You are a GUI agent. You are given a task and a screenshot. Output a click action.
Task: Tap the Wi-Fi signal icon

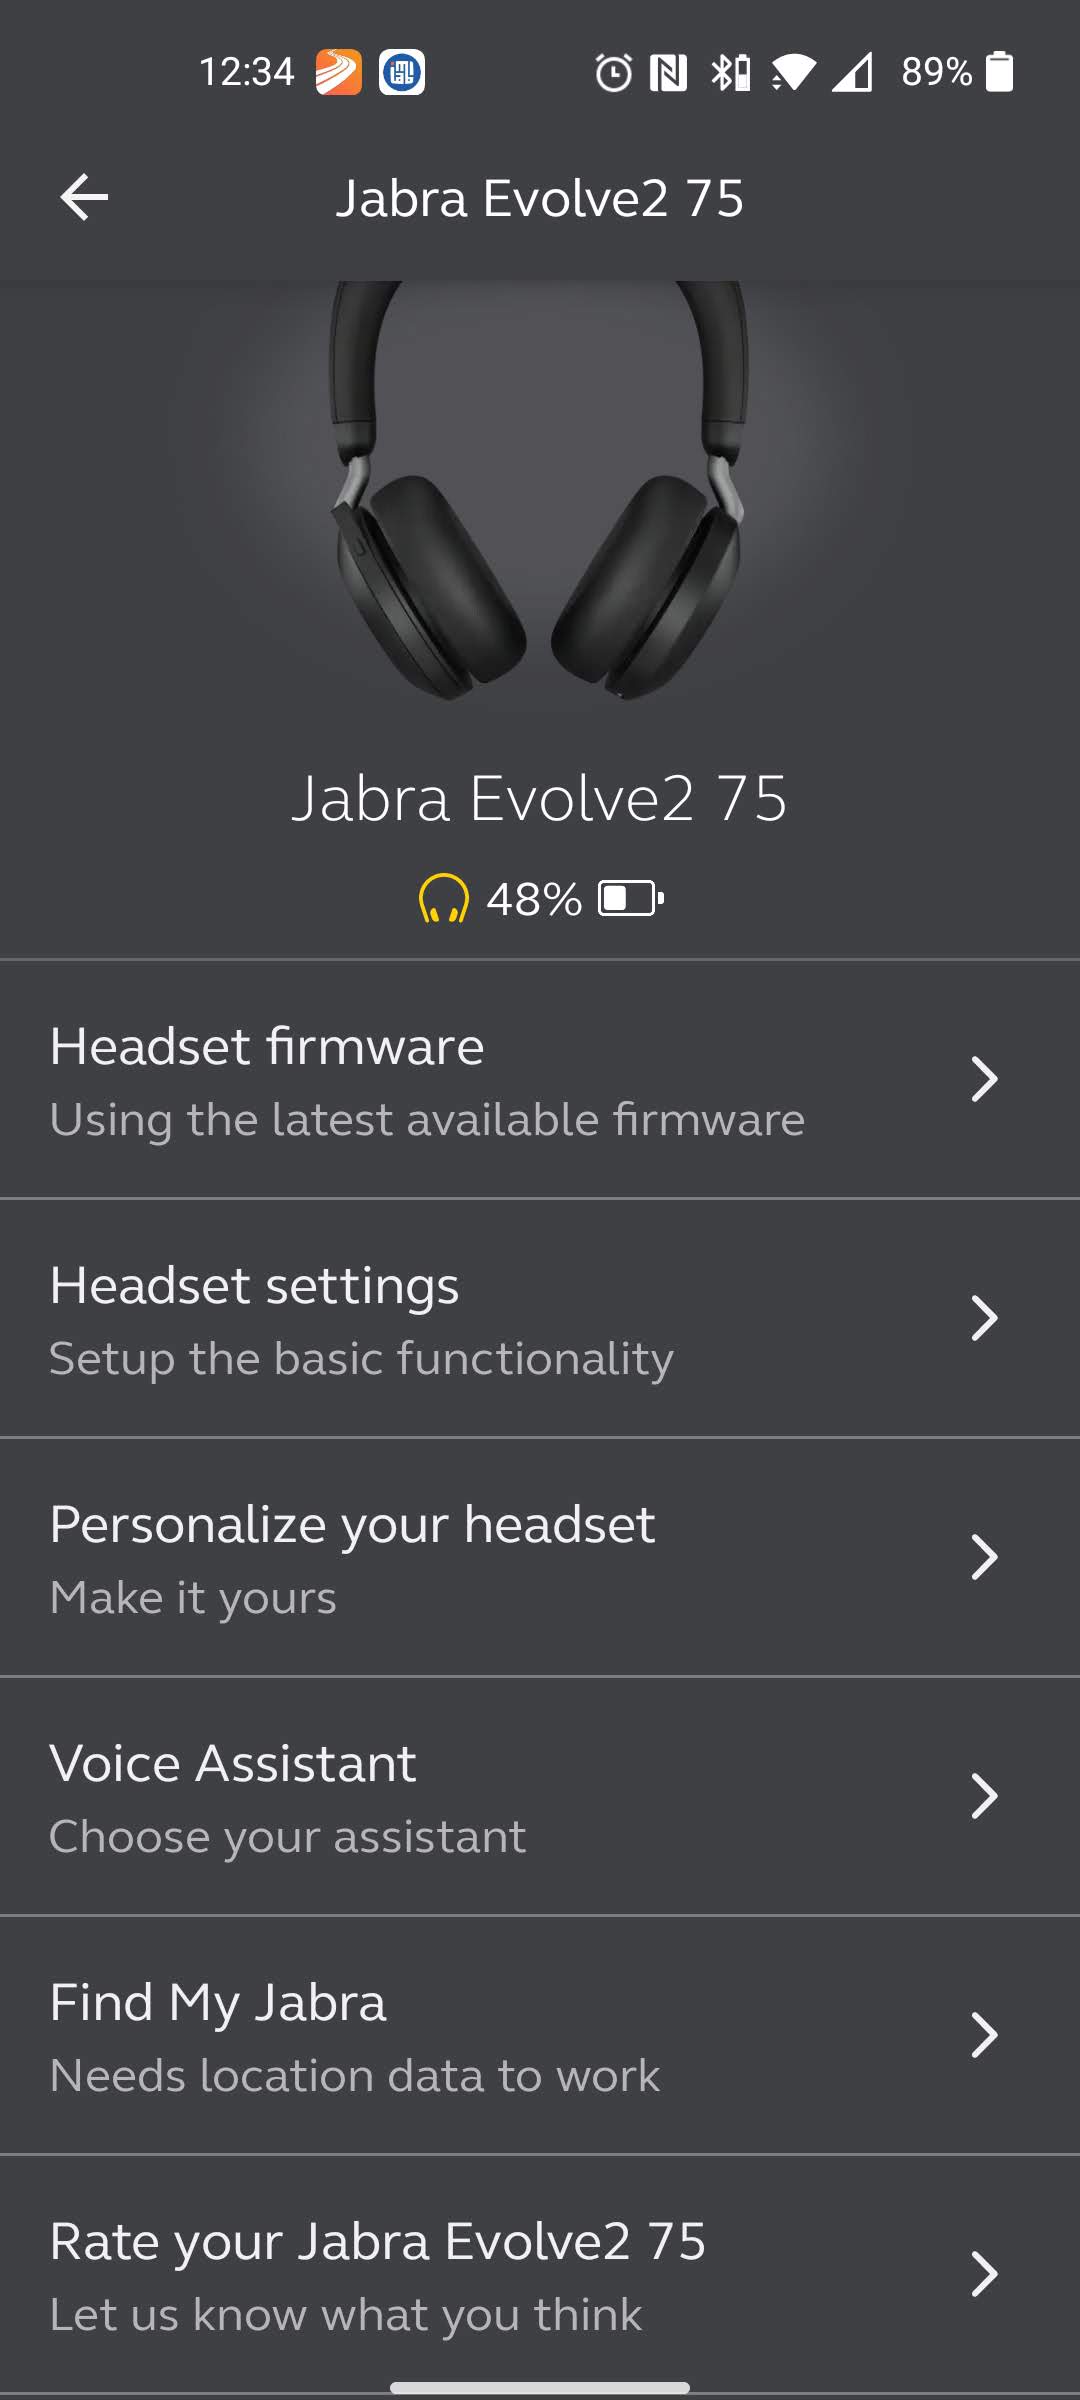tap(793, 72)
